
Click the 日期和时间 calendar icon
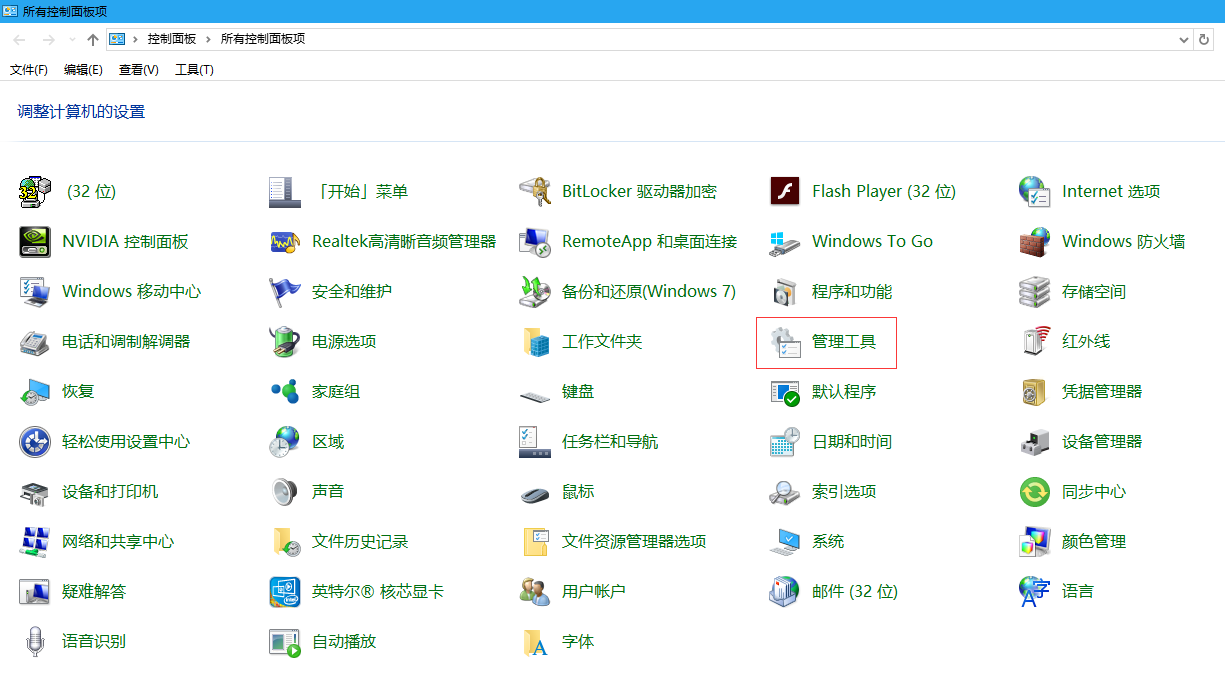point(785,441)
